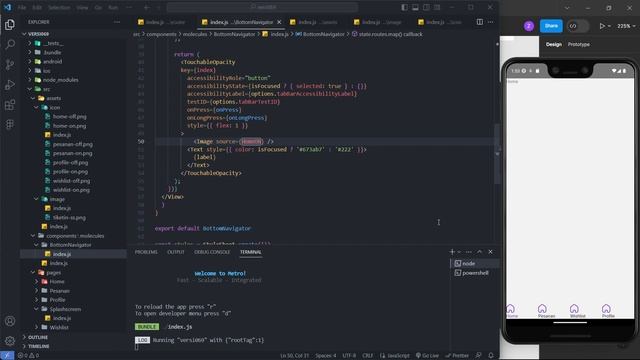Expand the node_modules folder
The width and height of the screenshot is (640, 360).
60,80
